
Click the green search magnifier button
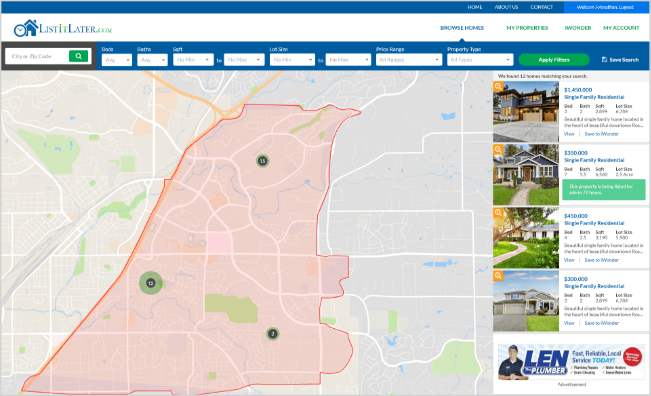pos(78,56)
